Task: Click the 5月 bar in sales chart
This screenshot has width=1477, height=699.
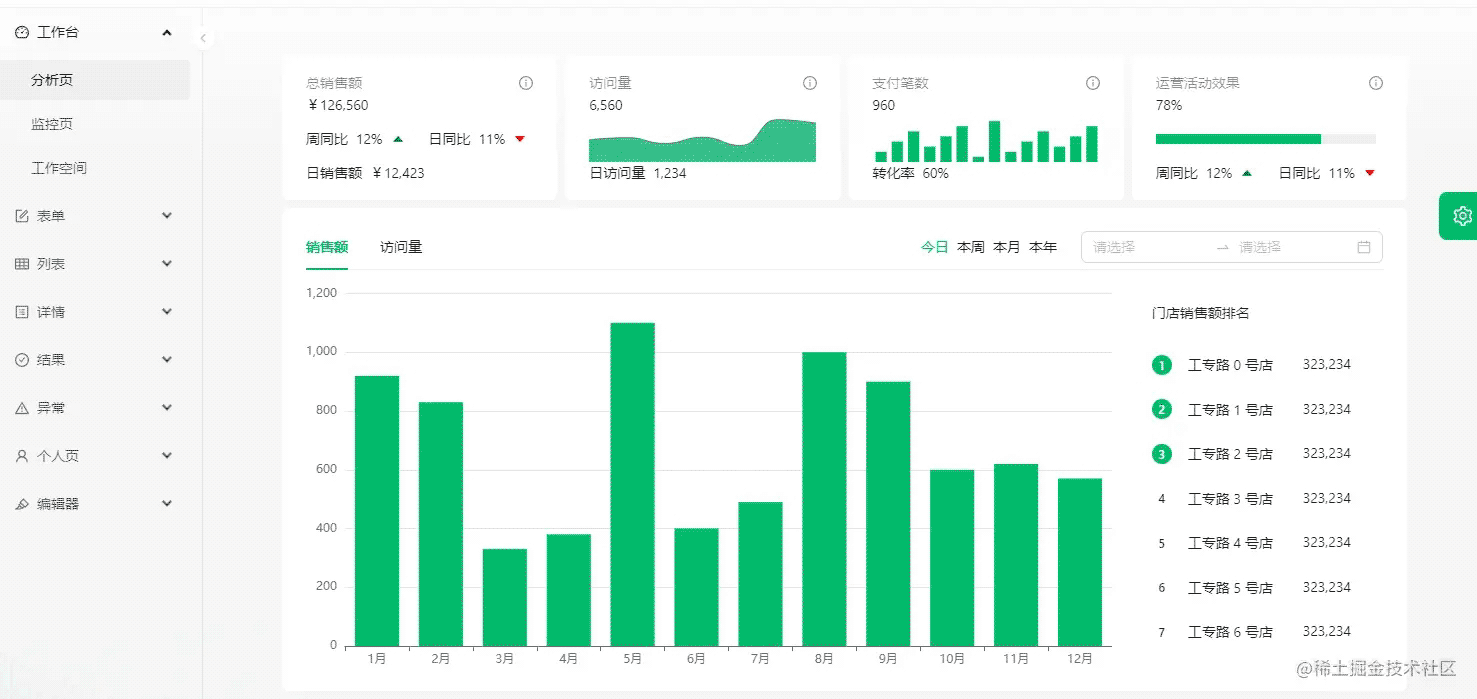Action: (x=633, y=484)
